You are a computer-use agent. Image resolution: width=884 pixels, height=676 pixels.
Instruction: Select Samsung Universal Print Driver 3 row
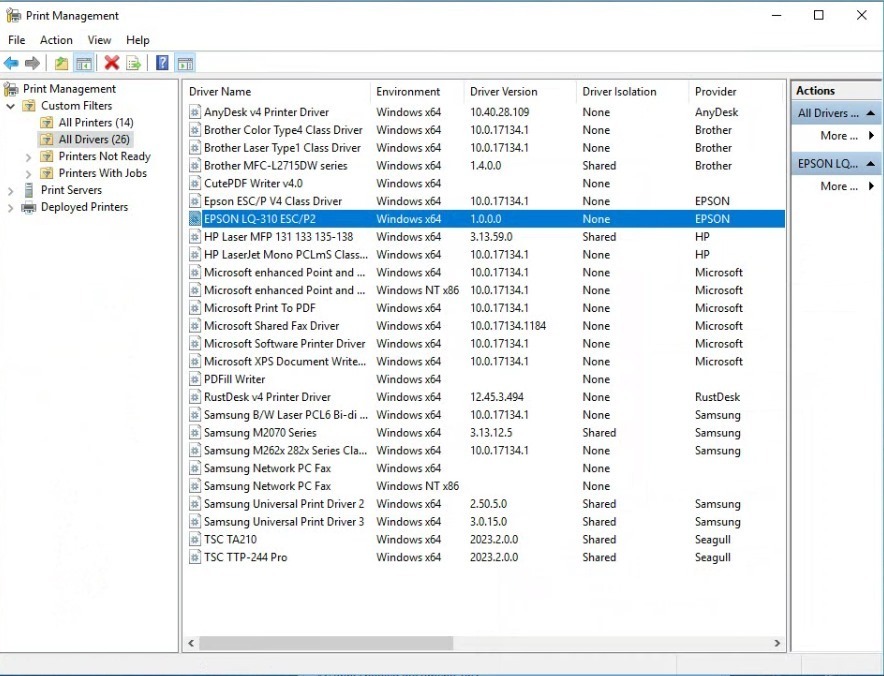point(486,522)
